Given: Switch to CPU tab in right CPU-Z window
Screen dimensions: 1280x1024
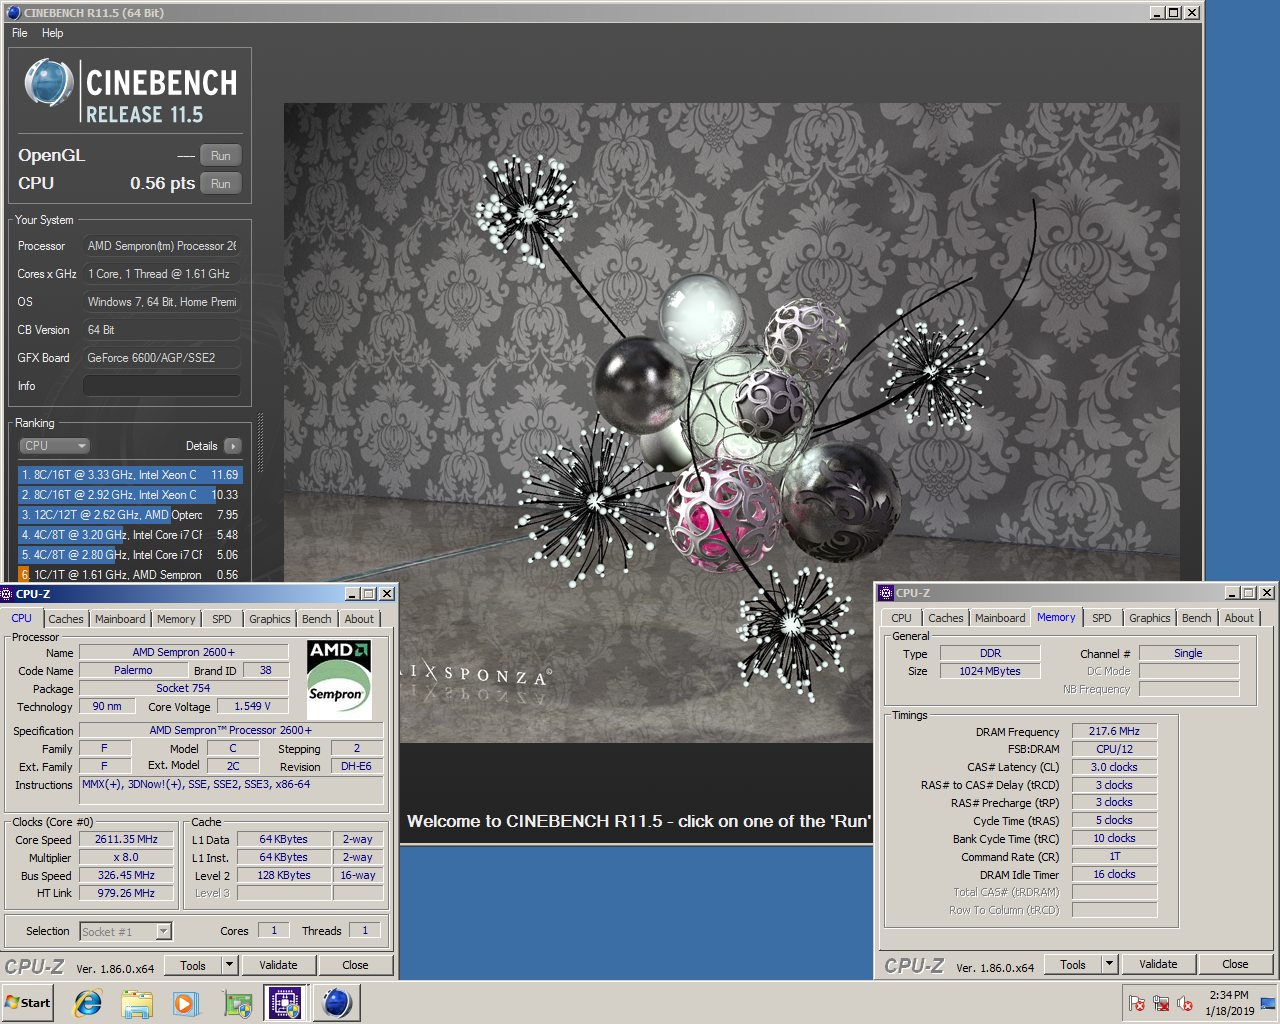Looking at the screenshot, I should (x=902, y=618).
